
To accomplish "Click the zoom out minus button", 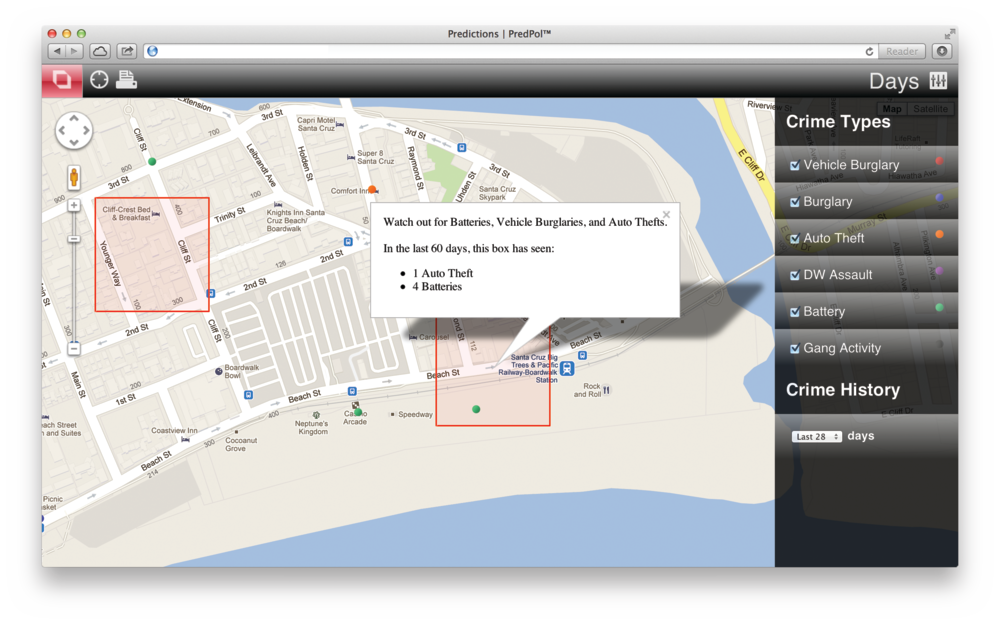I will tap(74, 348).
